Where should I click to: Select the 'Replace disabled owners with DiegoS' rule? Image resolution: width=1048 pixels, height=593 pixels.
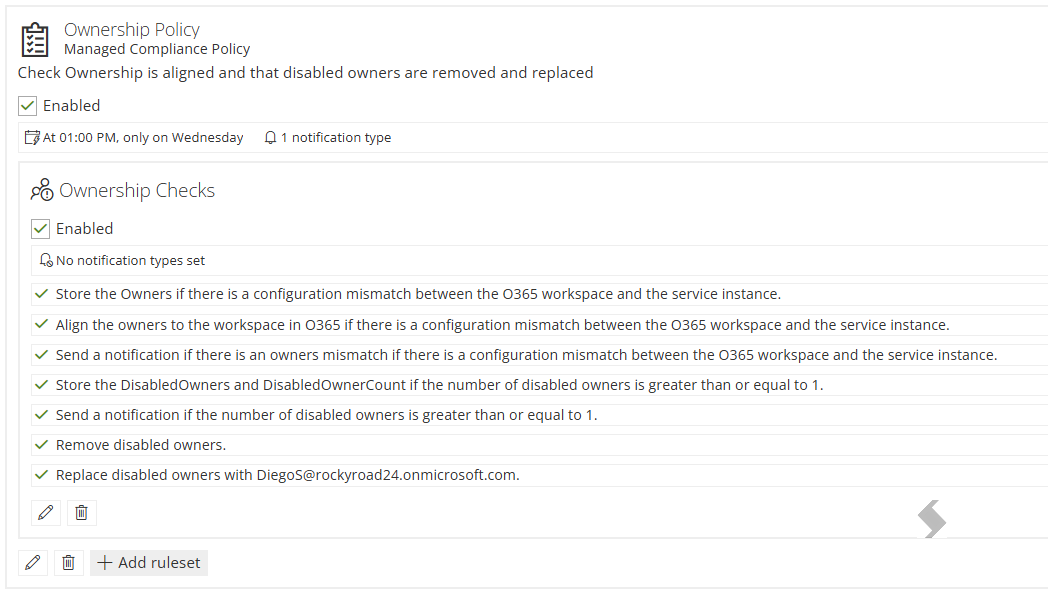[x=539, y=475]
